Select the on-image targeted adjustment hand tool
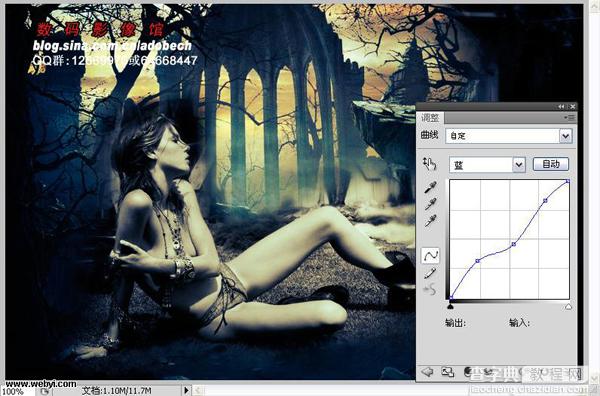Screen dimensions: 600x396 coord(430,164)
